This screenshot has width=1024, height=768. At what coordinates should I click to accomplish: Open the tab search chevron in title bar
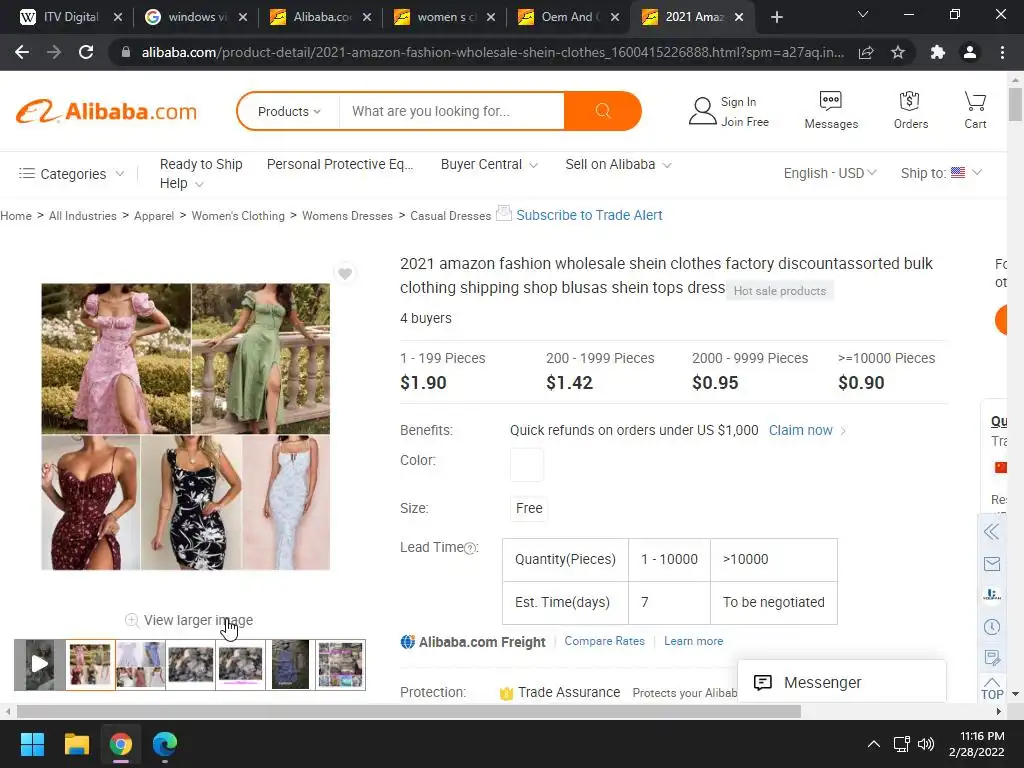pos(863,14)
